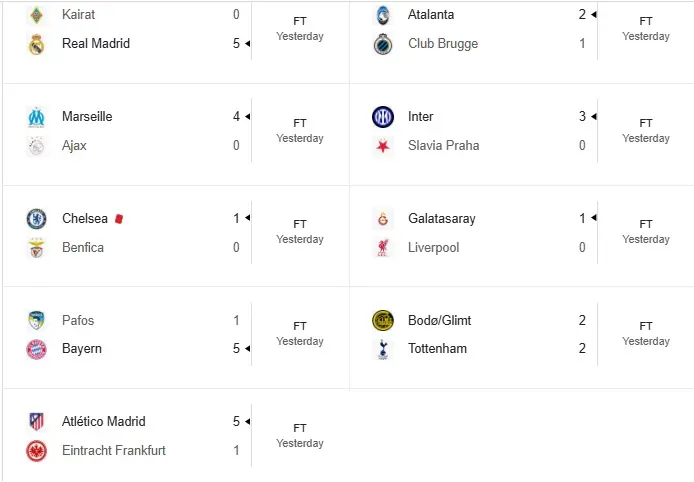
Task: Click the Tottenham club logo
Action: (383, 349)
